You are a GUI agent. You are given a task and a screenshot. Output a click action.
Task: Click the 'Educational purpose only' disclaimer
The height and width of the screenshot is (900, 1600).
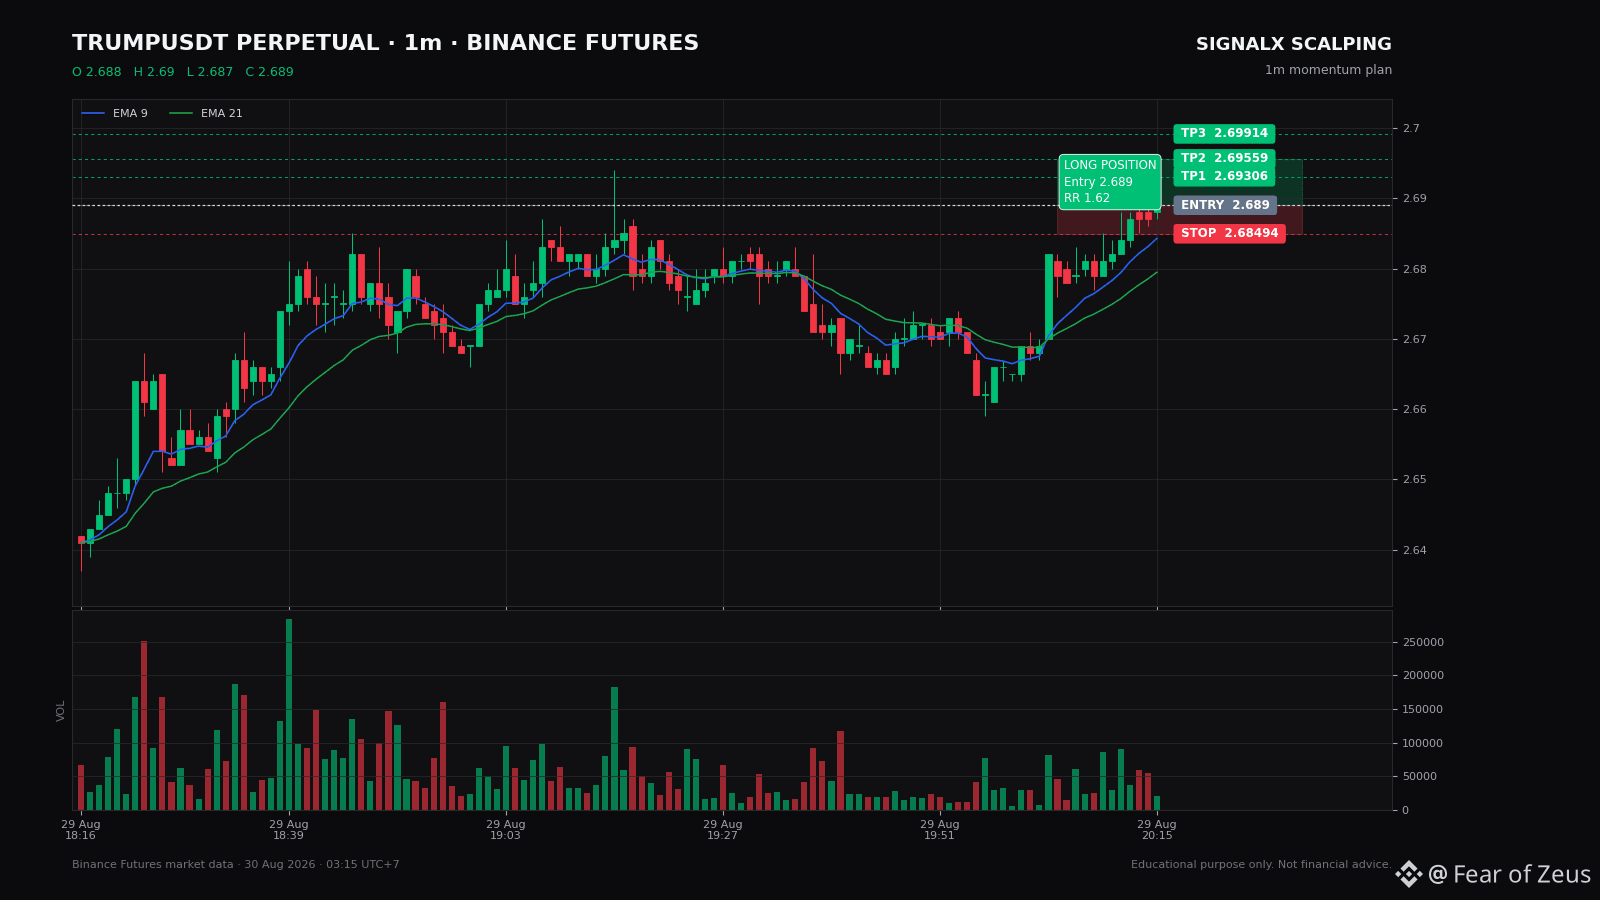click(x=1261, y=865)
